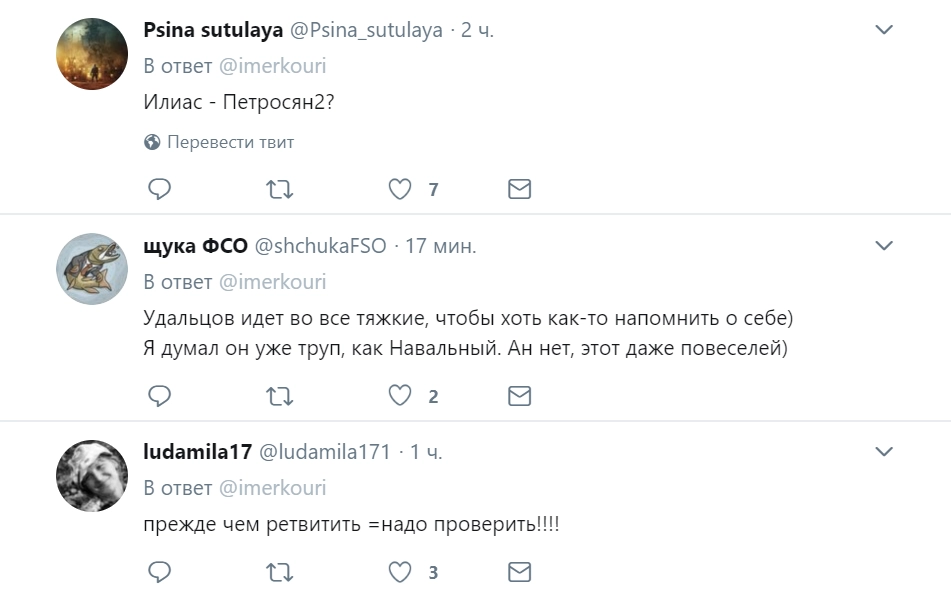Reply to щука ФСО's tweet
This screenshot has width=951, height=592.
(x=160, y=396)
